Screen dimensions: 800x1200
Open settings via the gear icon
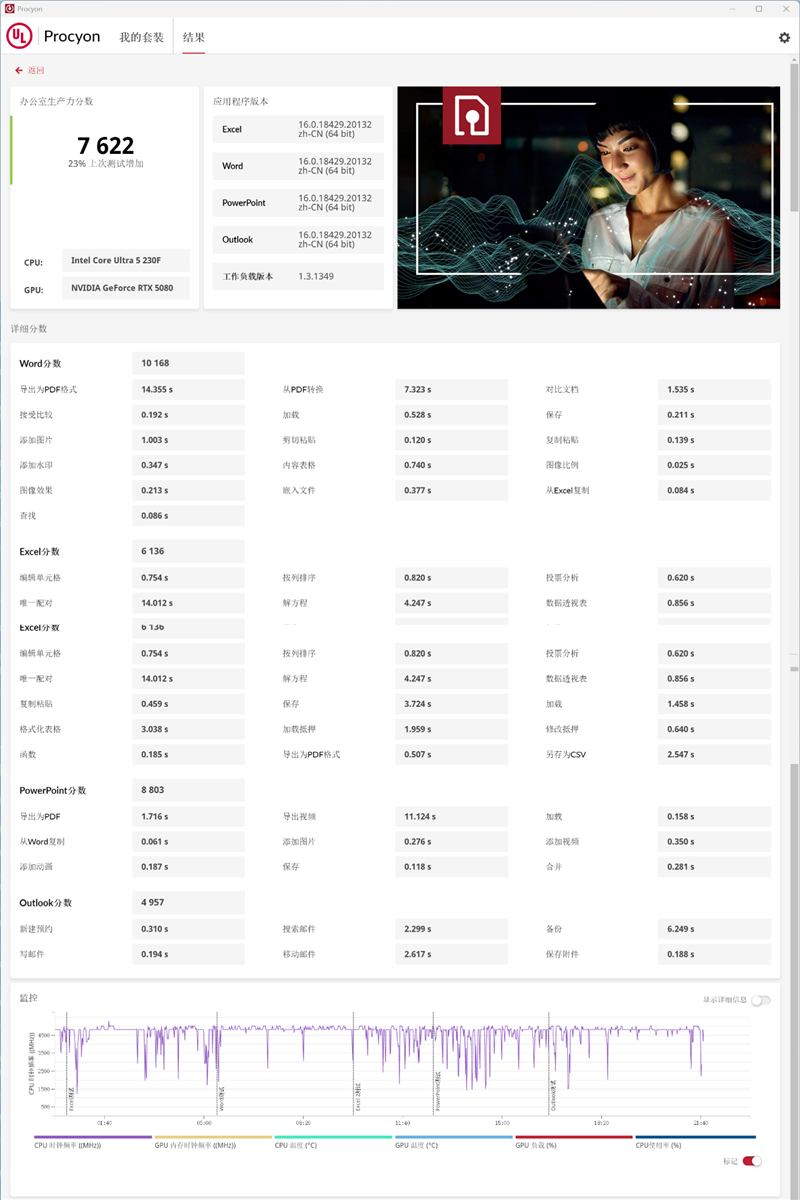point(784,37)
